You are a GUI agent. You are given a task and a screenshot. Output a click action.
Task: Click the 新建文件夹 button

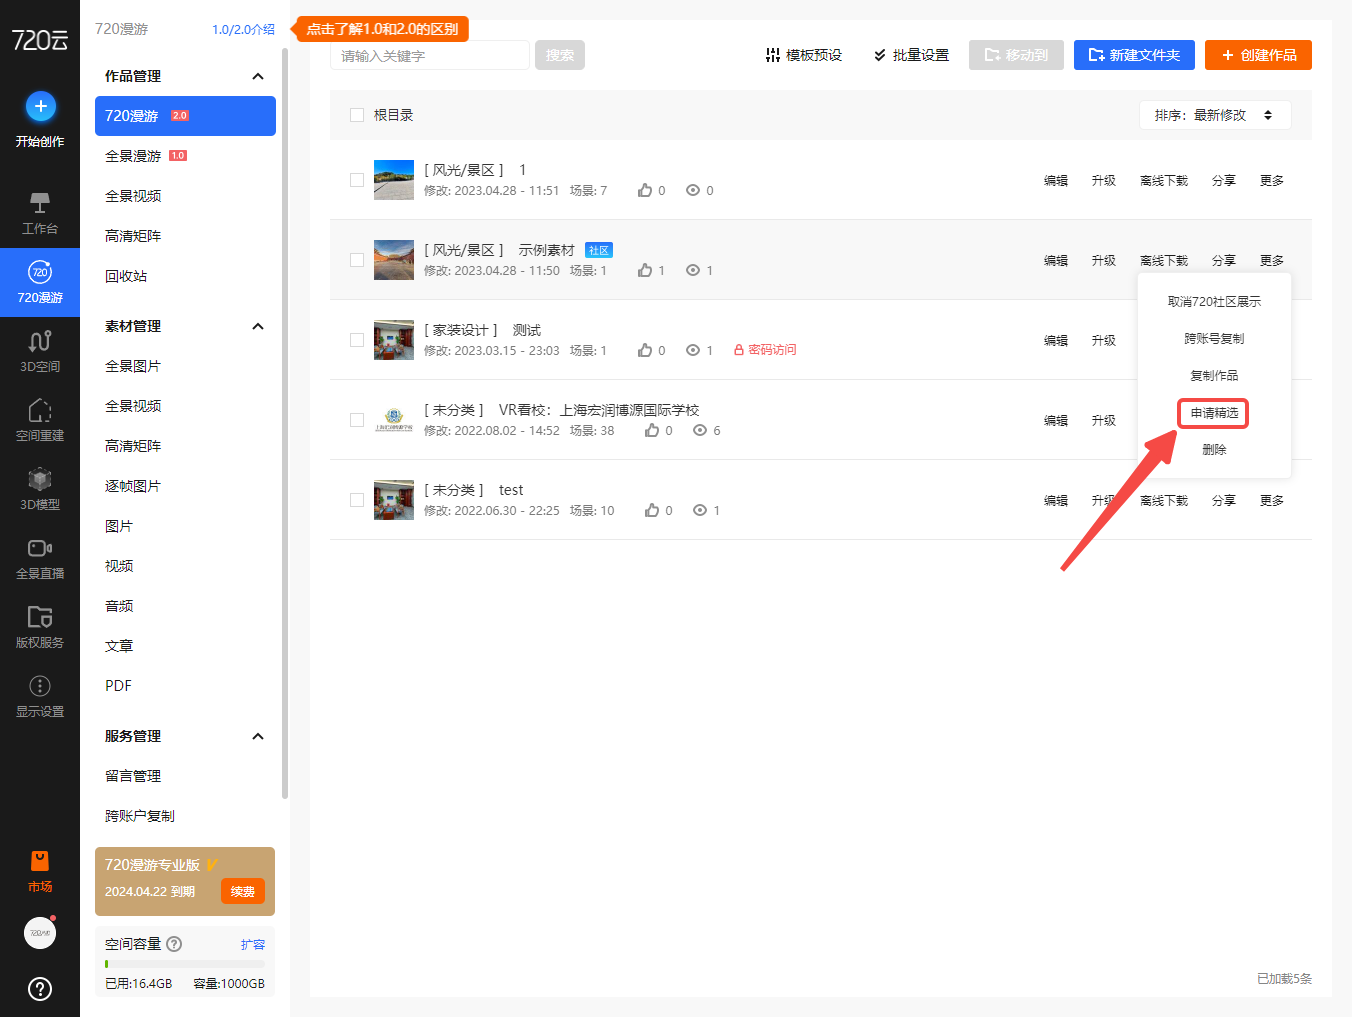pyautogui.click(x=1133, y=55)
